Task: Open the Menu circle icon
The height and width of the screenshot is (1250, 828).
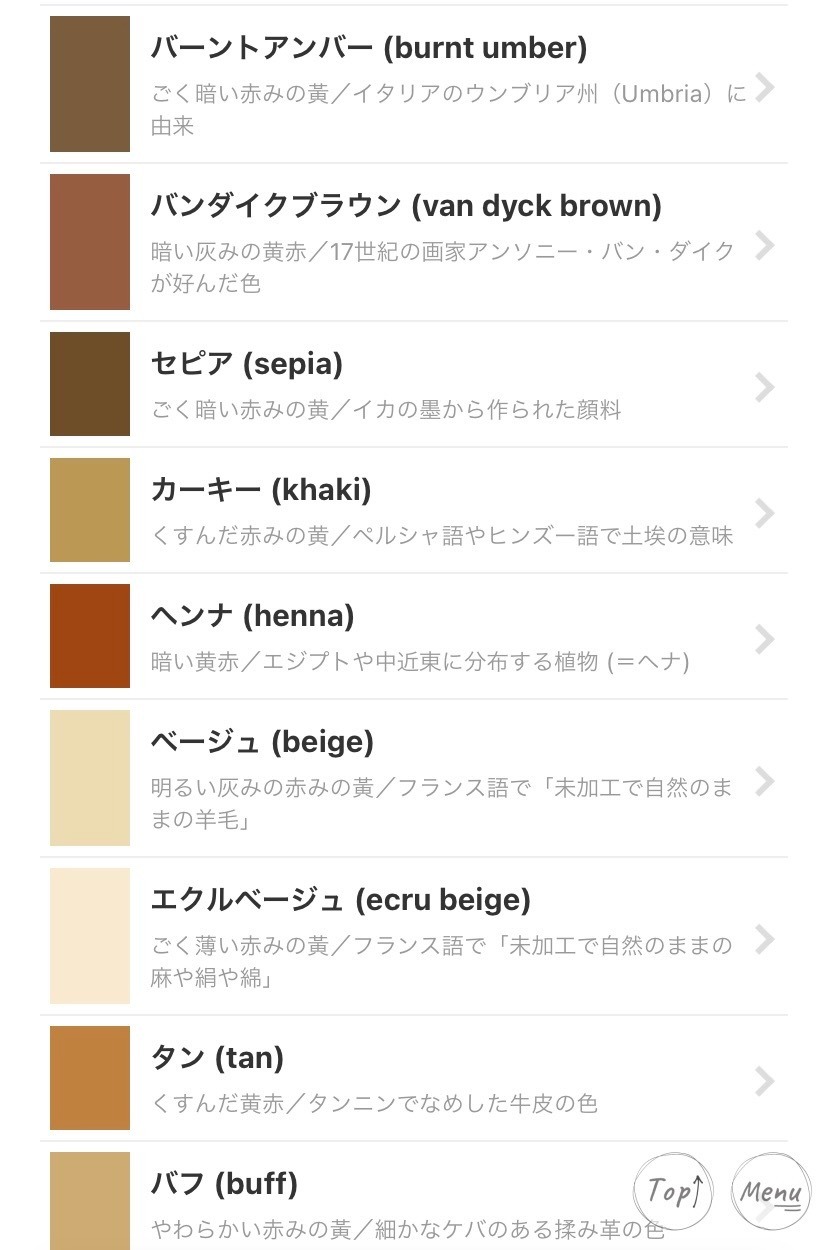Action: click(x=771, y=1191)
